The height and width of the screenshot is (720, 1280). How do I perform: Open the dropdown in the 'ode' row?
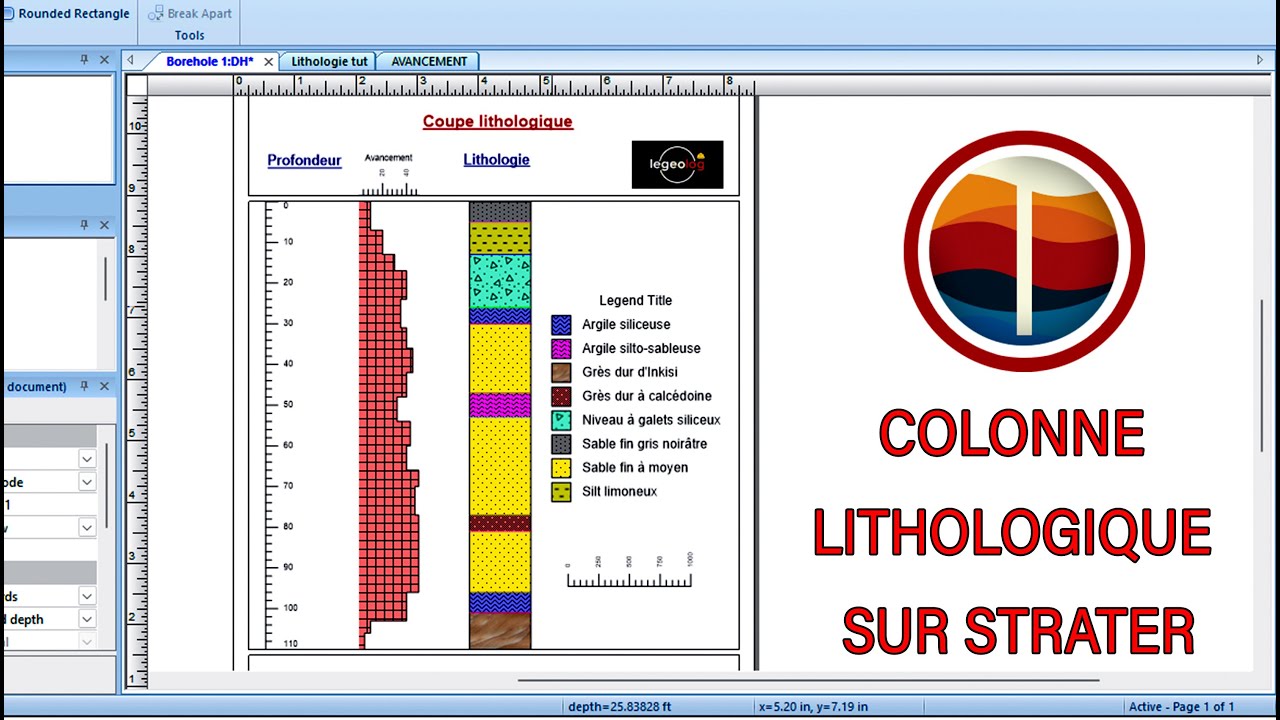point(87,482)
